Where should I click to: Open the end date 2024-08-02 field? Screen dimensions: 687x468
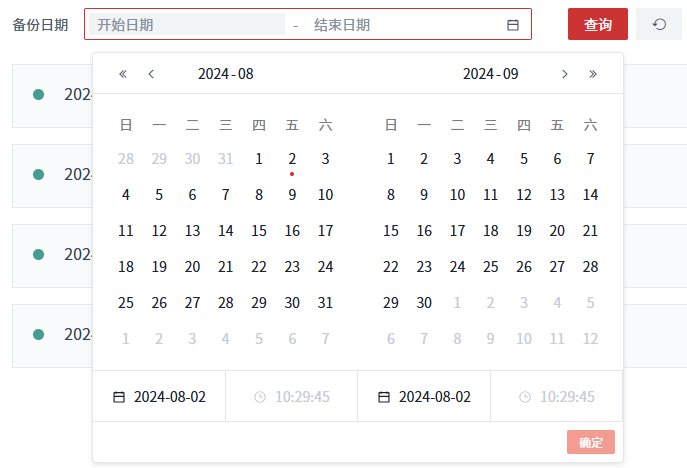pos(434,397)
